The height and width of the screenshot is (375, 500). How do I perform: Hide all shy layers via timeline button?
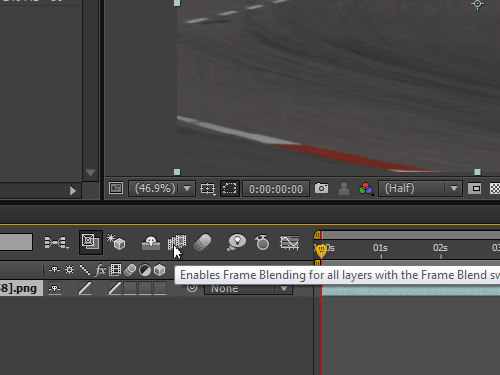pos(151,242)
